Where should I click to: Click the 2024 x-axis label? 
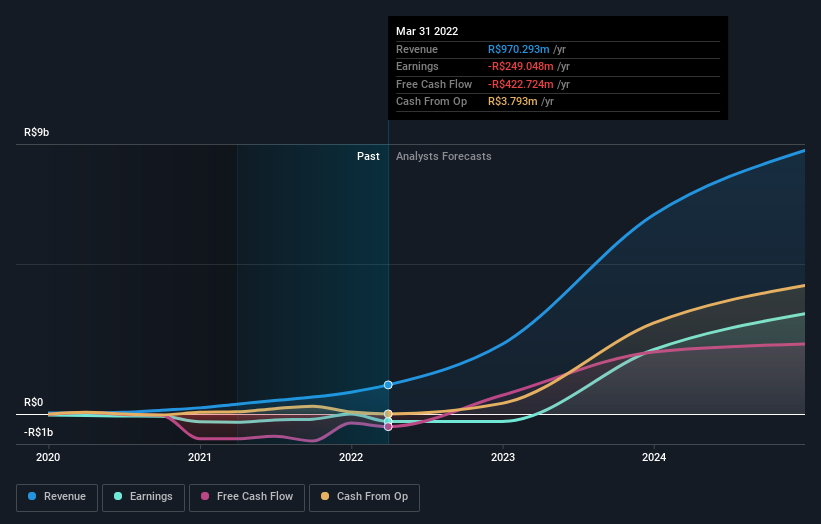tap(654, 457)
